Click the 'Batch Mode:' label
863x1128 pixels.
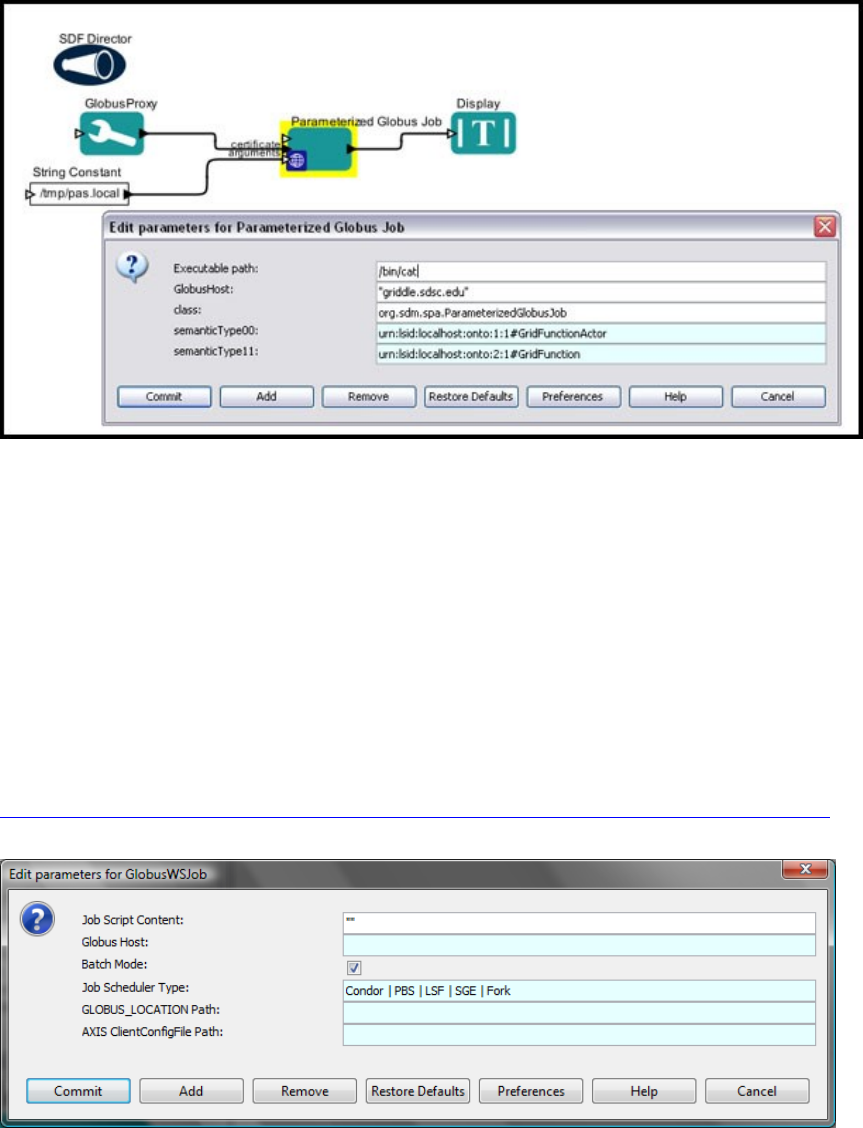click(114, 964)
